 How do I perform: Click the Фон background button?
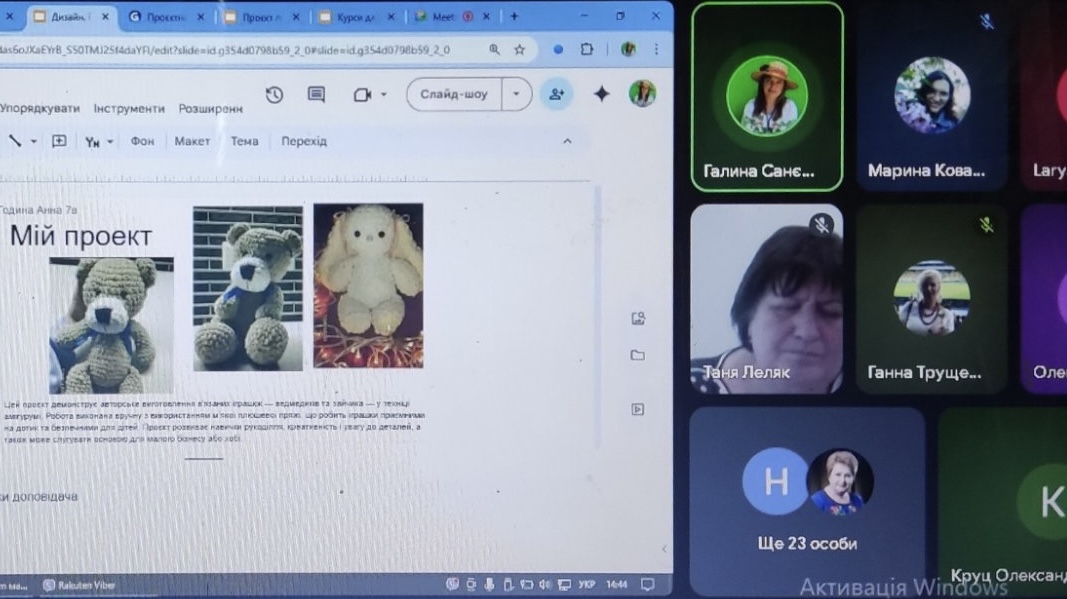click(x=142, y=141)
